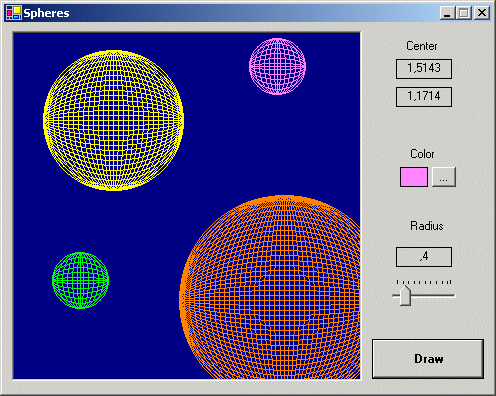Close the Spheres window
The height and width of the screenshot is (396, 496).
pyautogui.click(x=482, y=13)
